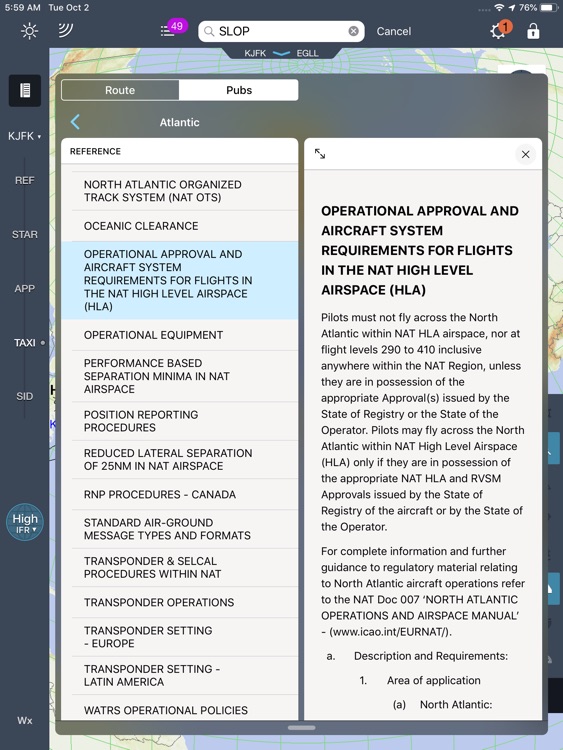Open Reduced Lateral Separation of 25NM entry
This screenshot has width=563, height=750.
pos(180,459)
